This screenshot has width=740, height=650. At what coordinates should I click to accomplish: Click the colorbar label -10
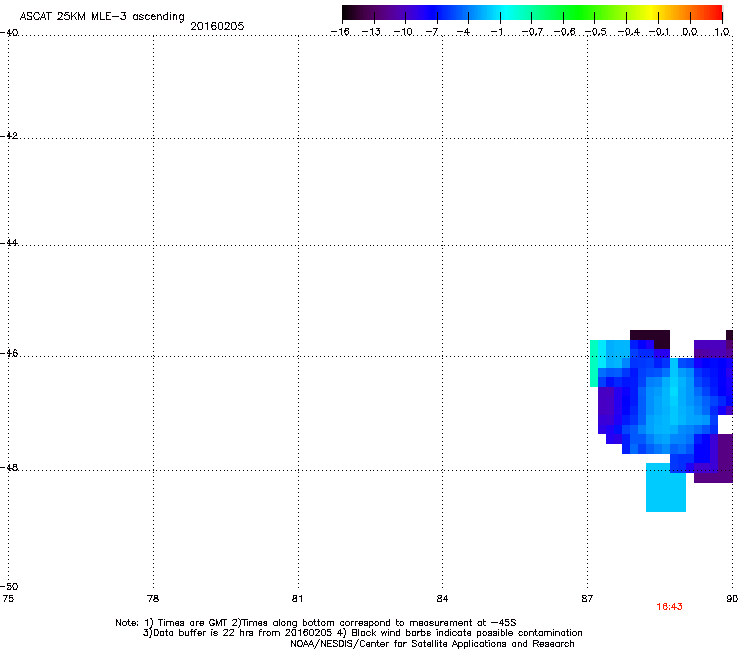click(x=403, y=32)
